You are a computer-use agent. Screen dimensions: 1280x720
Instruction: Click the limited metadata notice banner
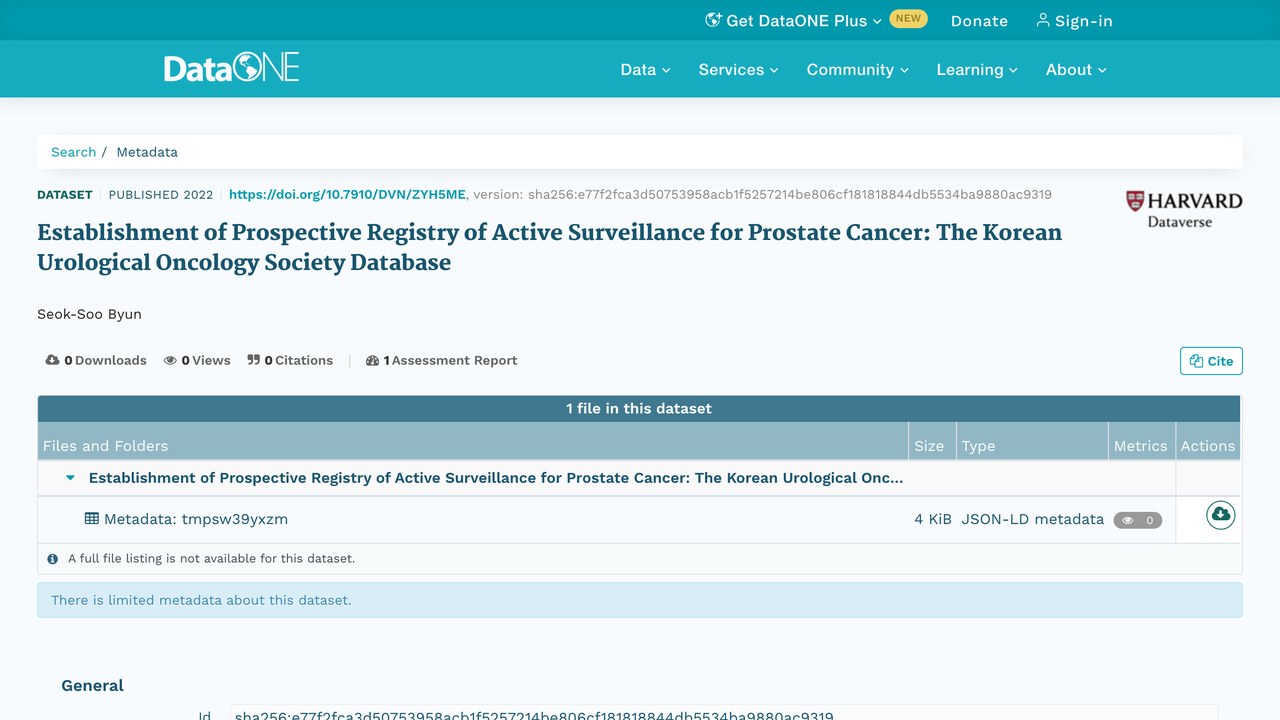click(x=640, y=600)
